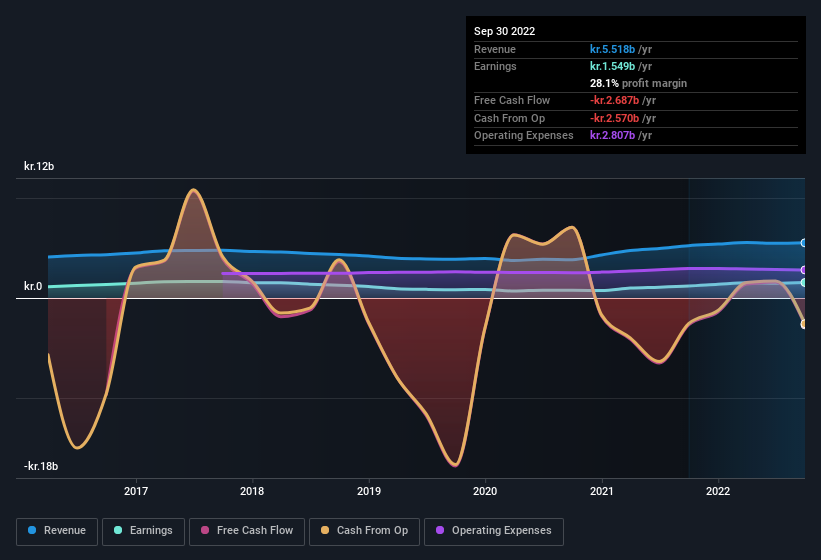Viewport: 821px width, 560px height.
Task: Click the Free Cash Flow -kr.2.687b value
Action: point(614,100)
